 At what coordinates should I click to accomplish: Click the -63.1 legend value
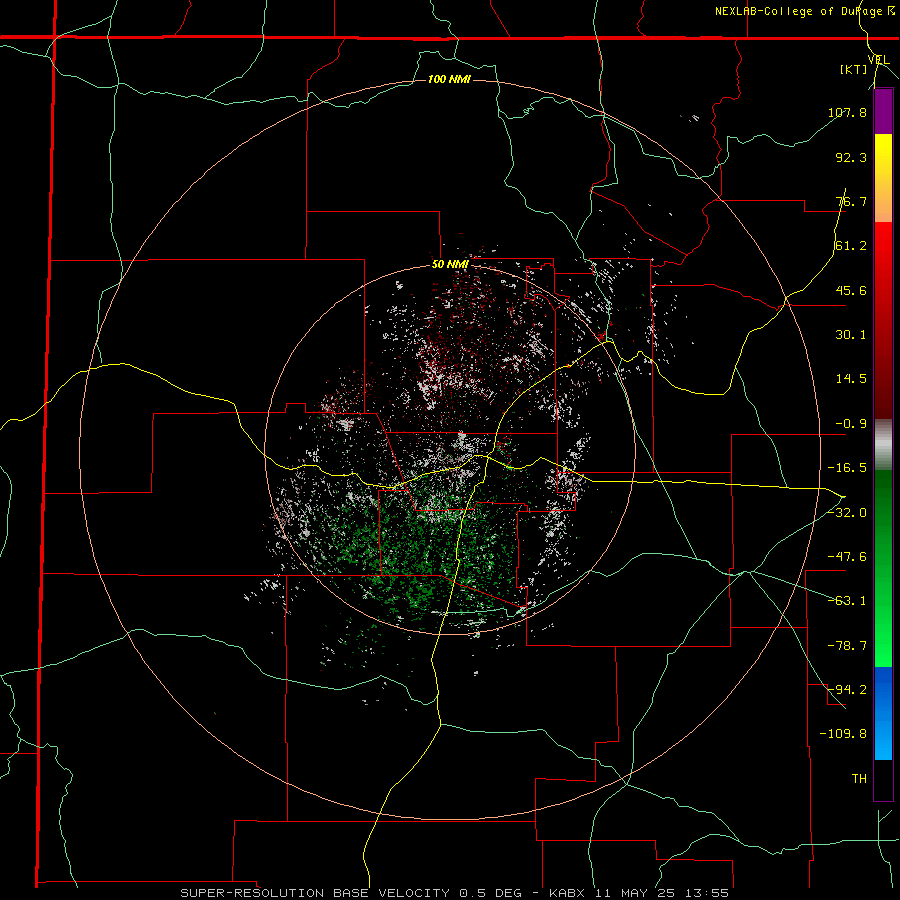click(847, 601)
